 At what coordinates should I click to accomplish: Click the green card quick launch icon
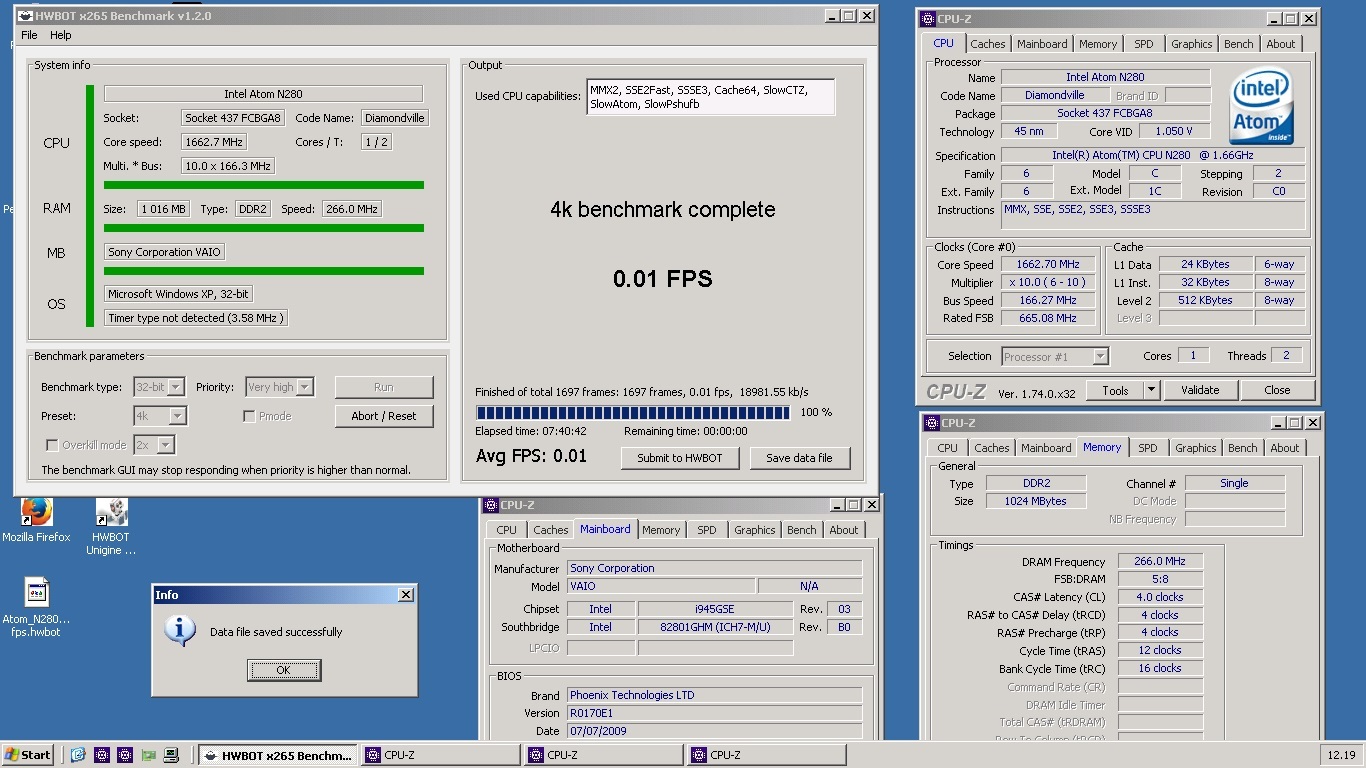[148, 755]
